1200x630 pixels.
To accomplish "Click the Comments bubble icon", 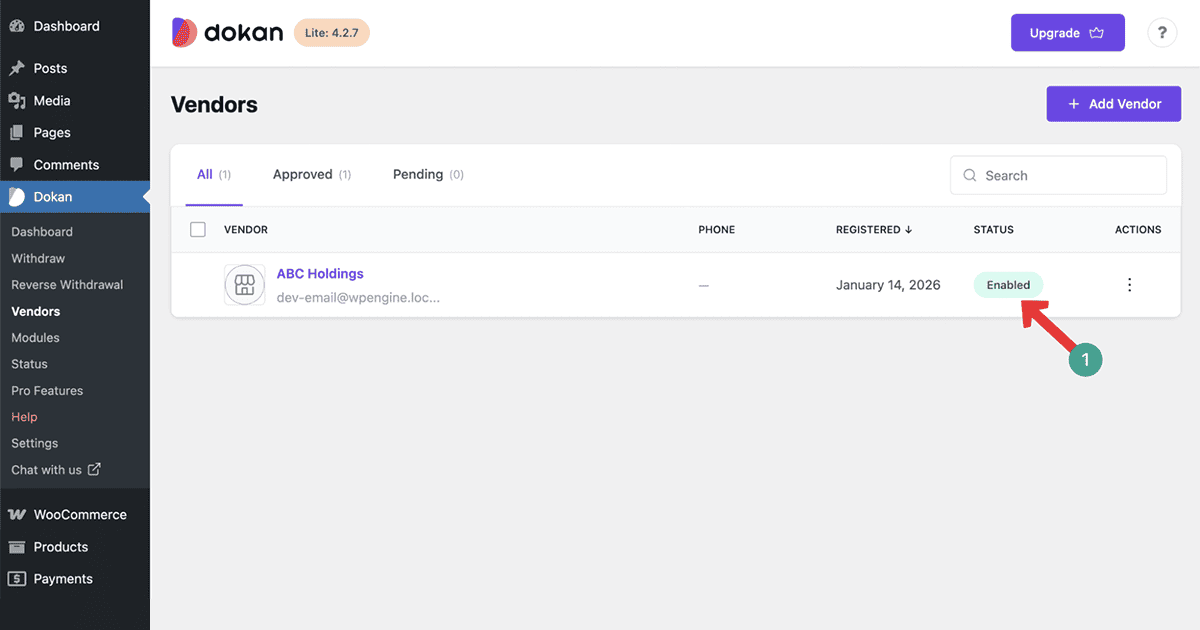I will pos(18,164).
